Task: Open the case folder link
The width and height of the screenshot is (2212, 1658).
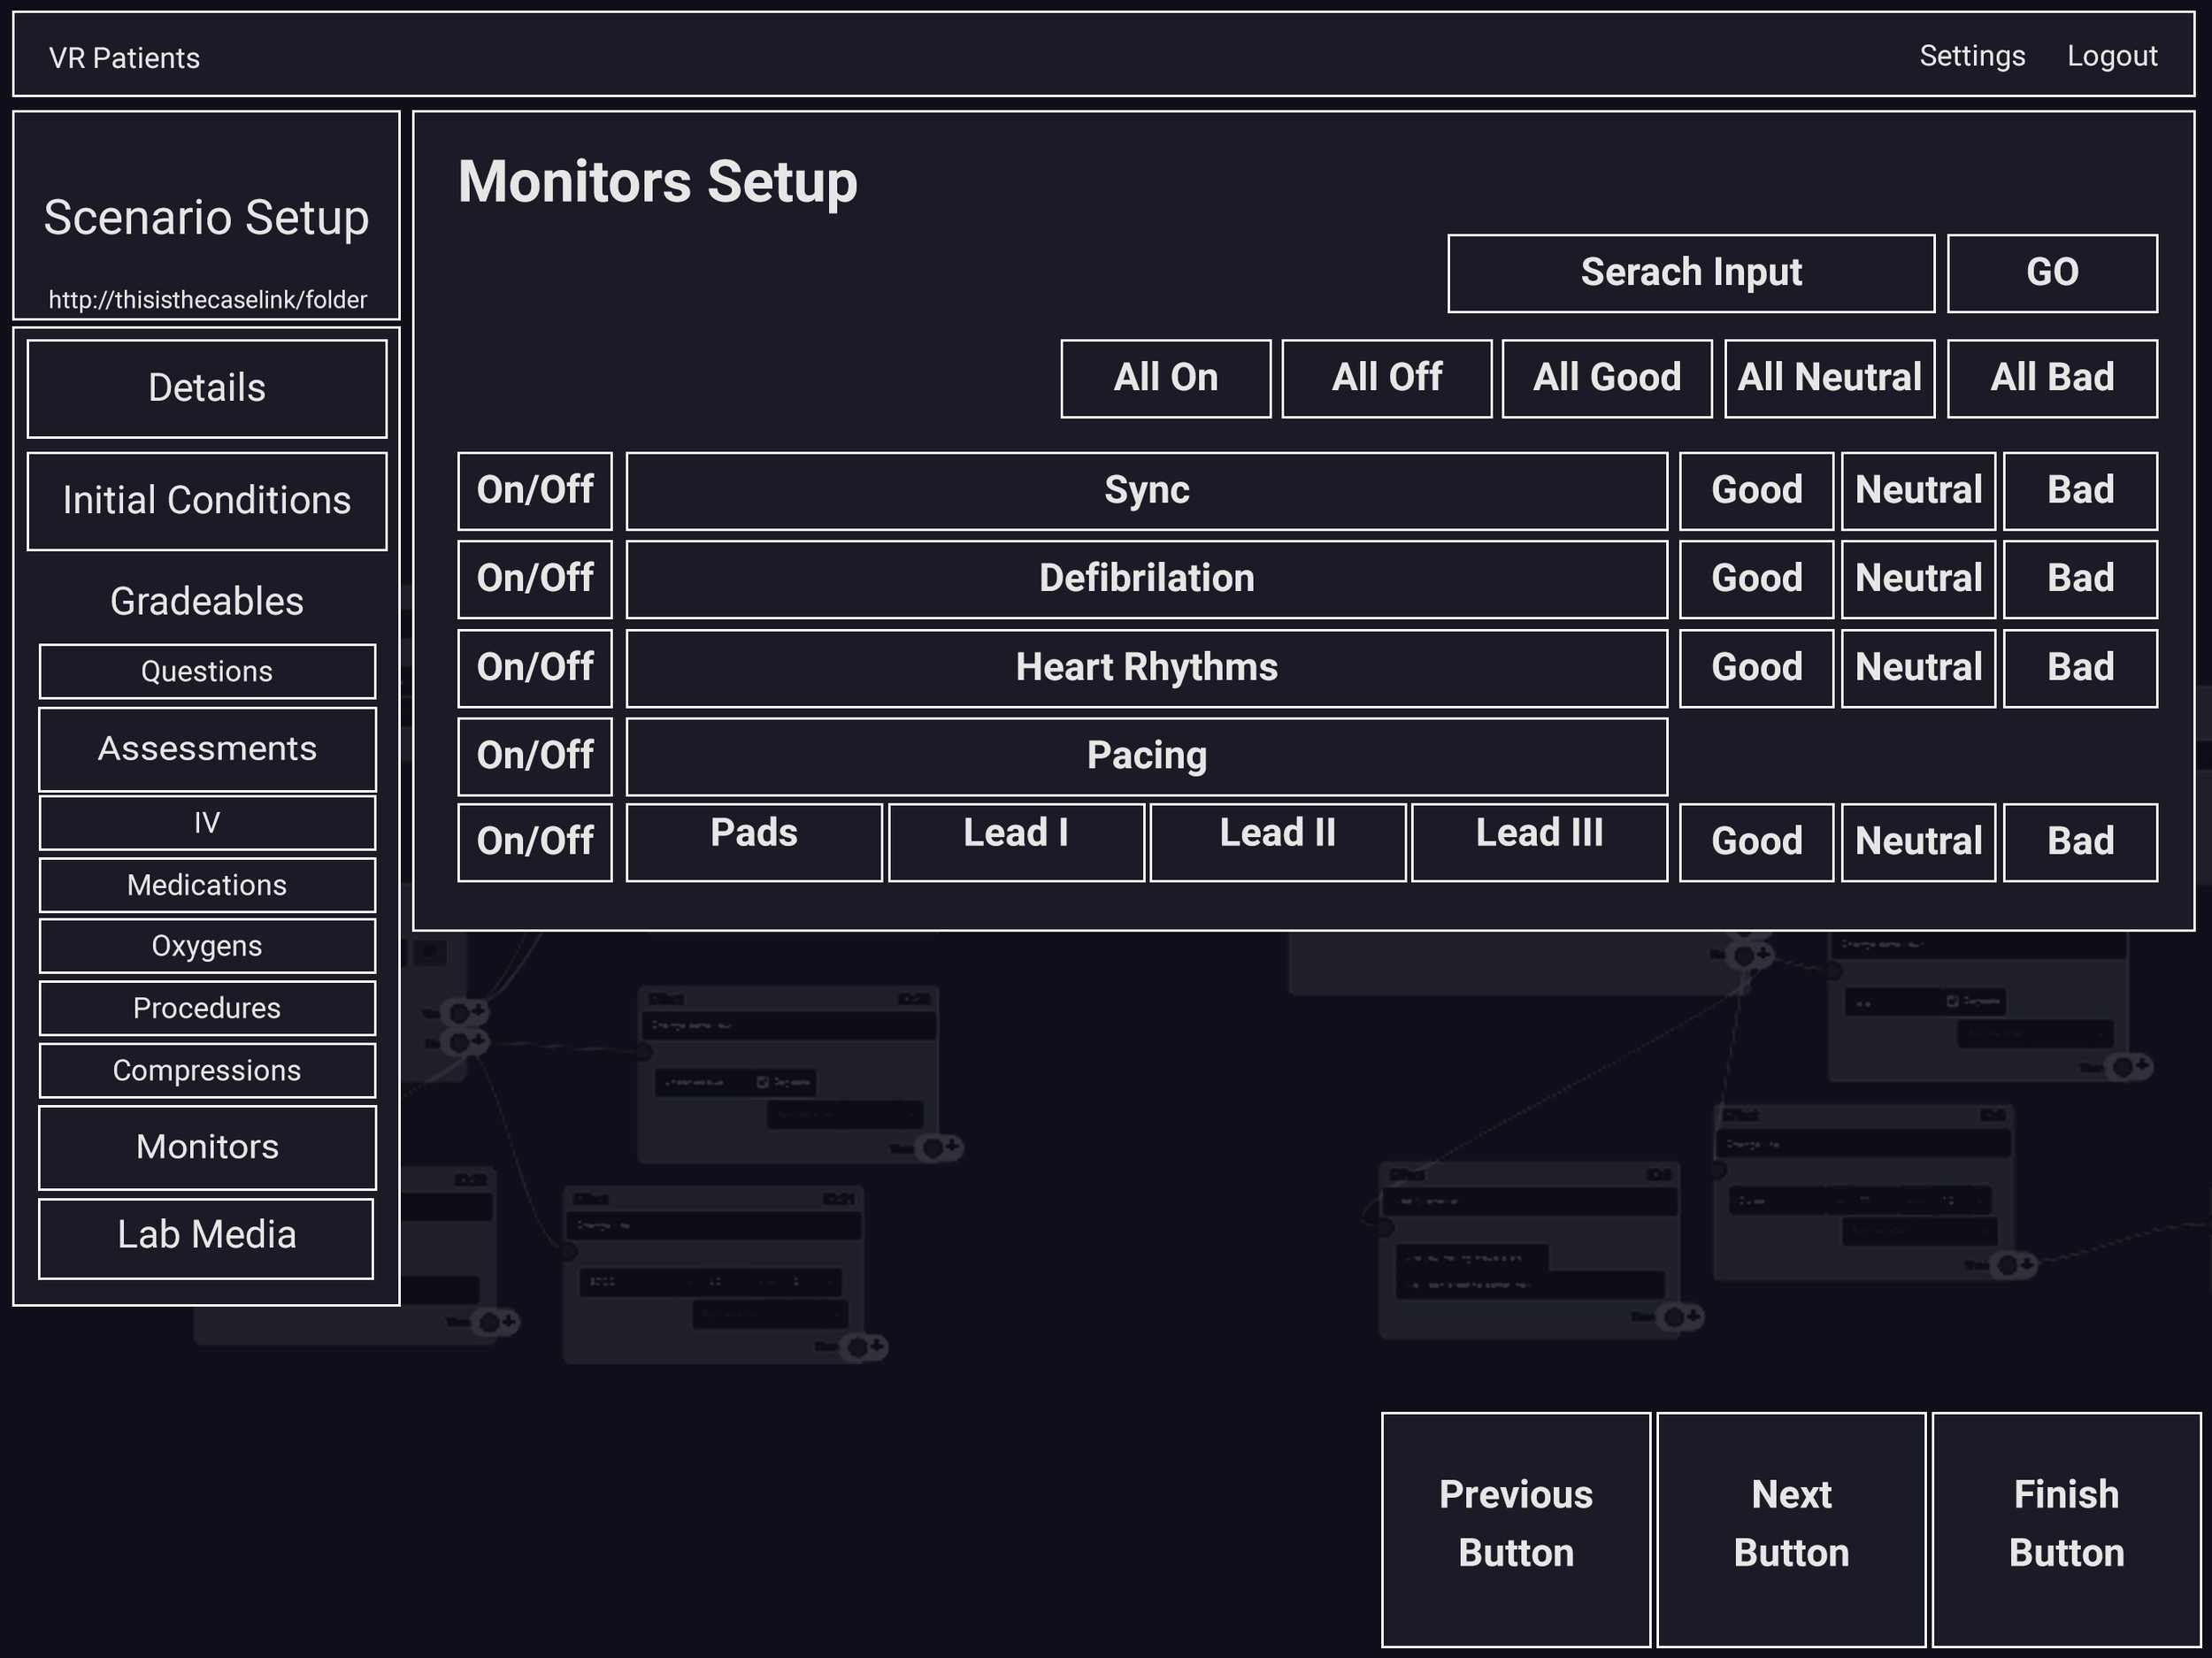Action: (x=207, y=300)
